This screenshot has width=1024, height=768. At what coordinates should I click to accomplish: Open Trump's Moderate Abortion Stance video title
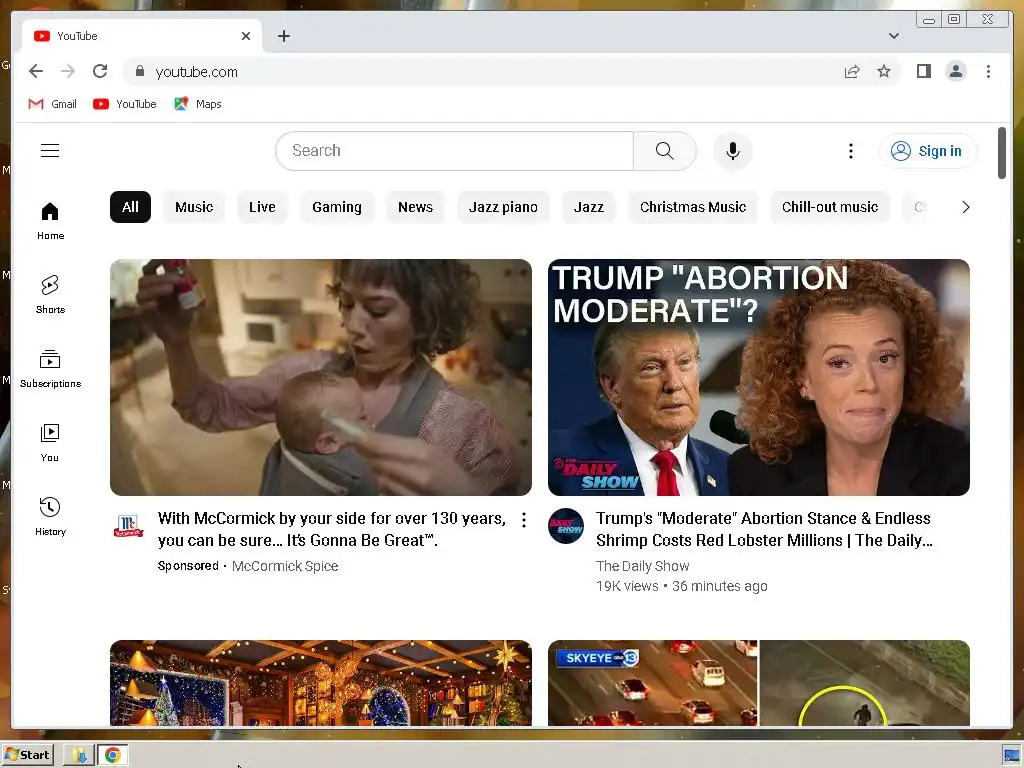click(x=763, y=529)
